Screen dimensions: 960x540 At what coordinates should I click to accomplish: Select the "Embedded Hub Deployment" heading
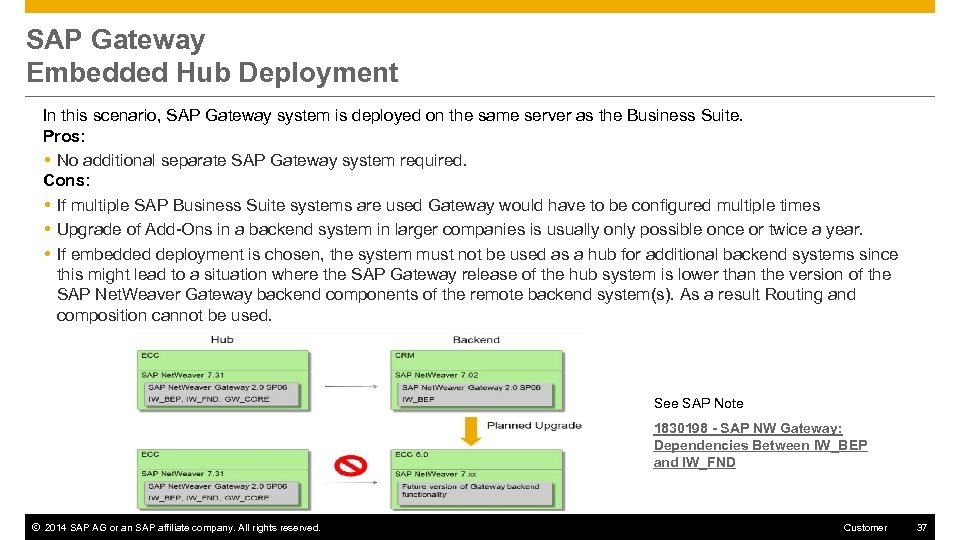click(x=212, y=72)
